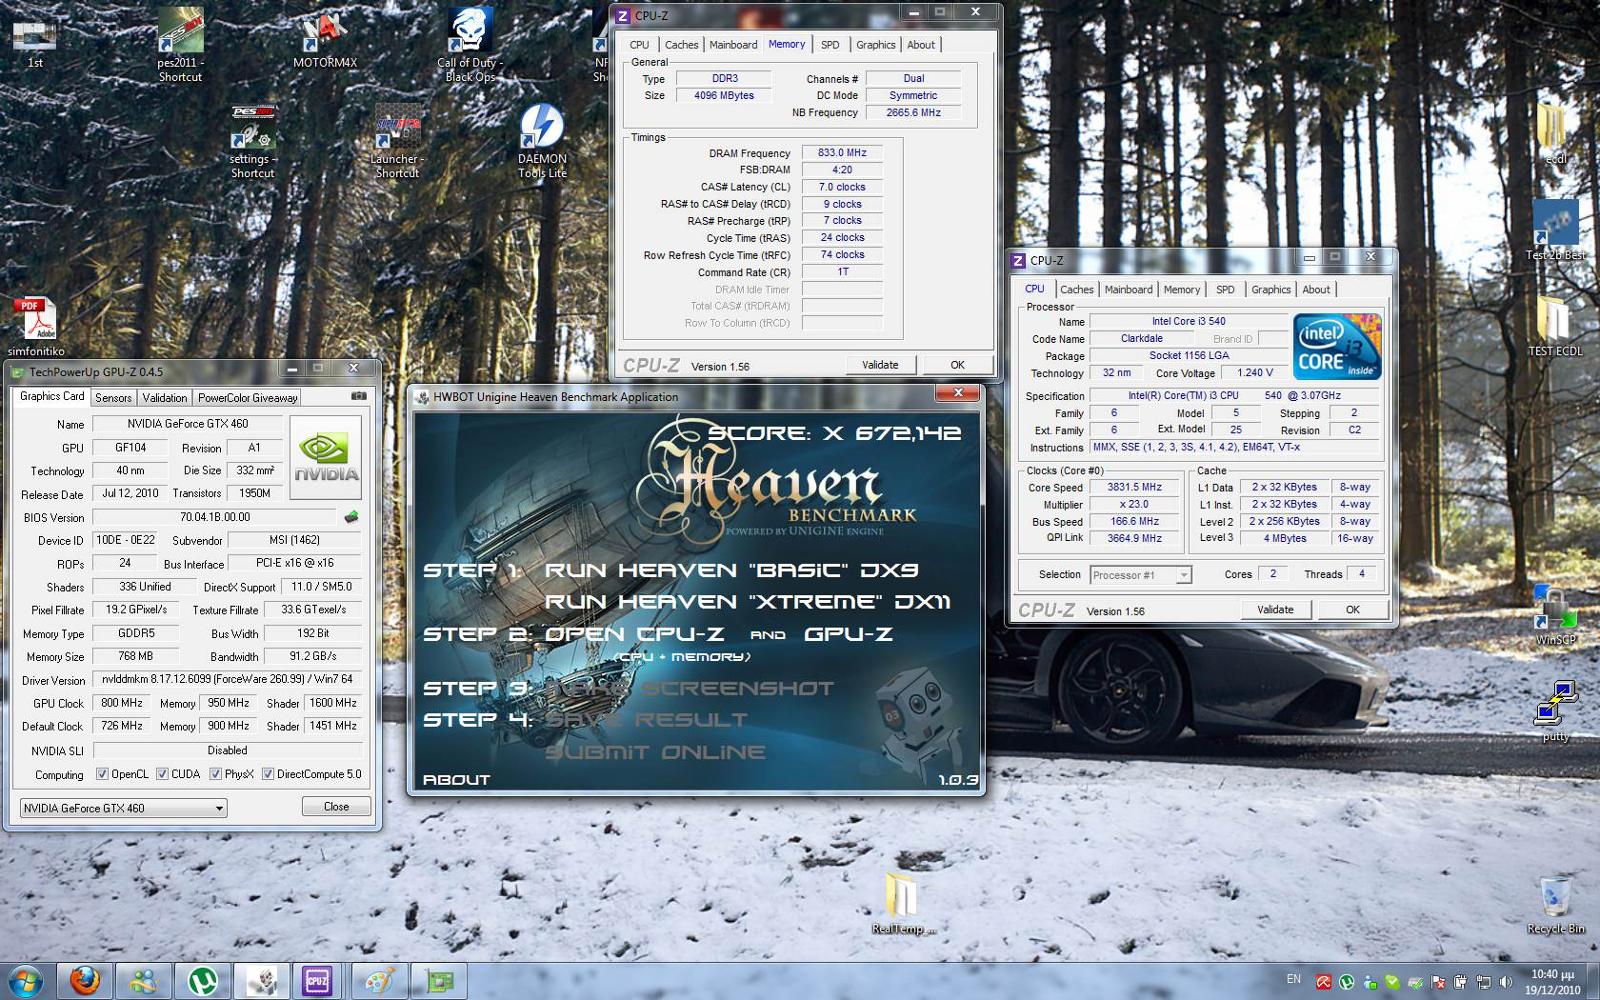Screen dimensions: 1600x1000
Task: Click OPEN CPU-Z in Heaven app
Action: (x=635, y=634)
